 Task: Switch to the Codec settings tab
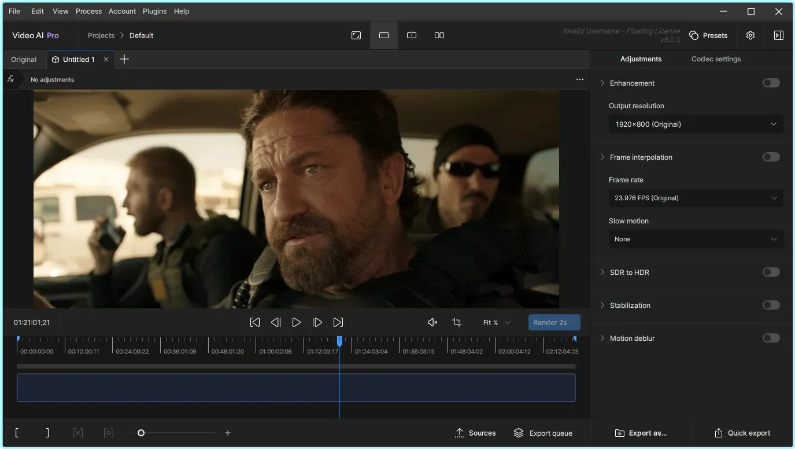coord(716,59)
